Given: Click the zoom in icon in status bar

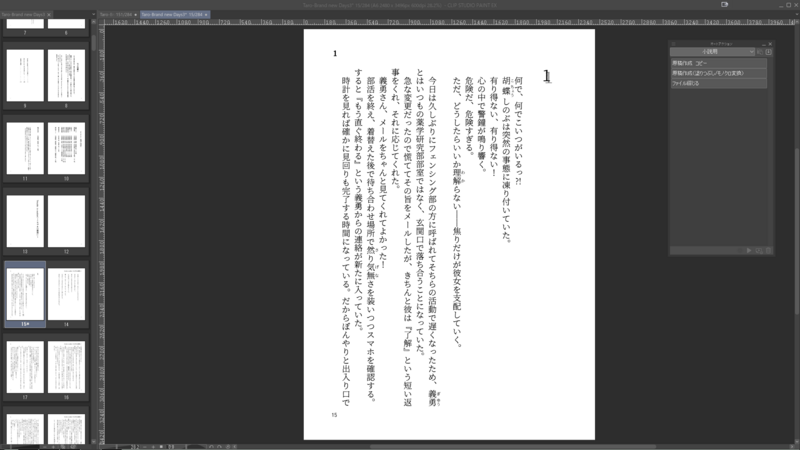Looking at the screenshot, I should pyautogui.click(x=153, y=447).
